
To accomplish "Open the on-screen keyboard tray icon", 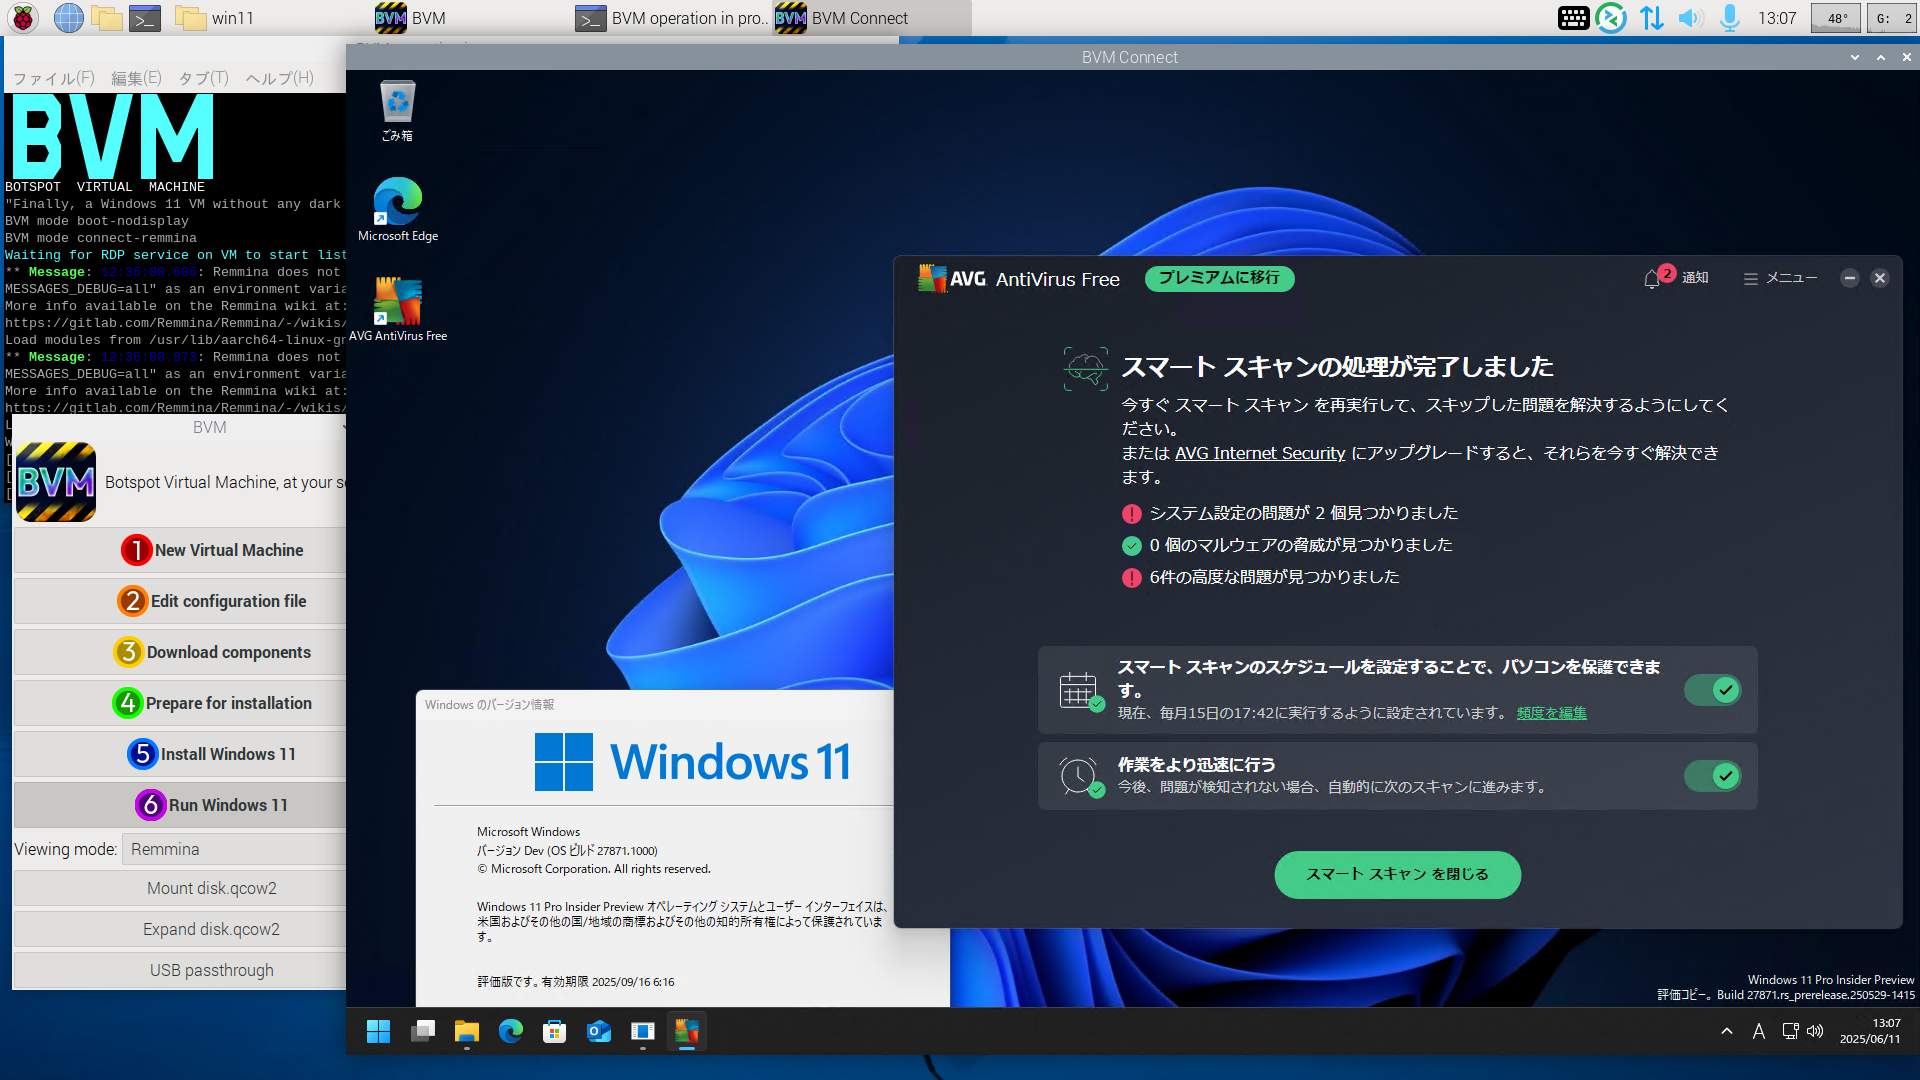I will (x=1573, y=17).
